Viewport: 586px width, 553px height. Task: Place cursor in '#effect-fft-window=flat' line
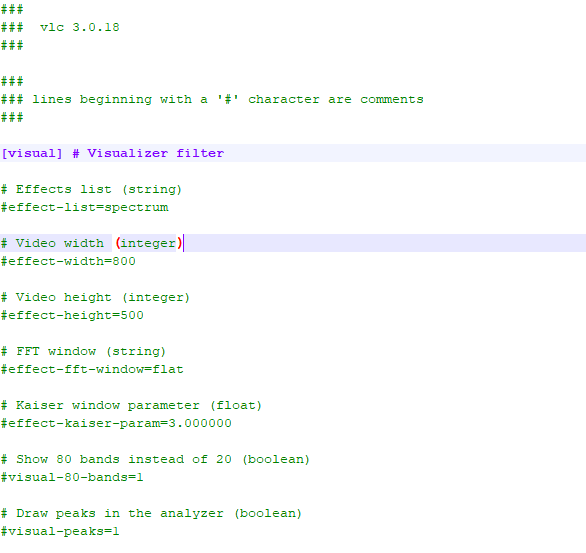click(92, 370)
